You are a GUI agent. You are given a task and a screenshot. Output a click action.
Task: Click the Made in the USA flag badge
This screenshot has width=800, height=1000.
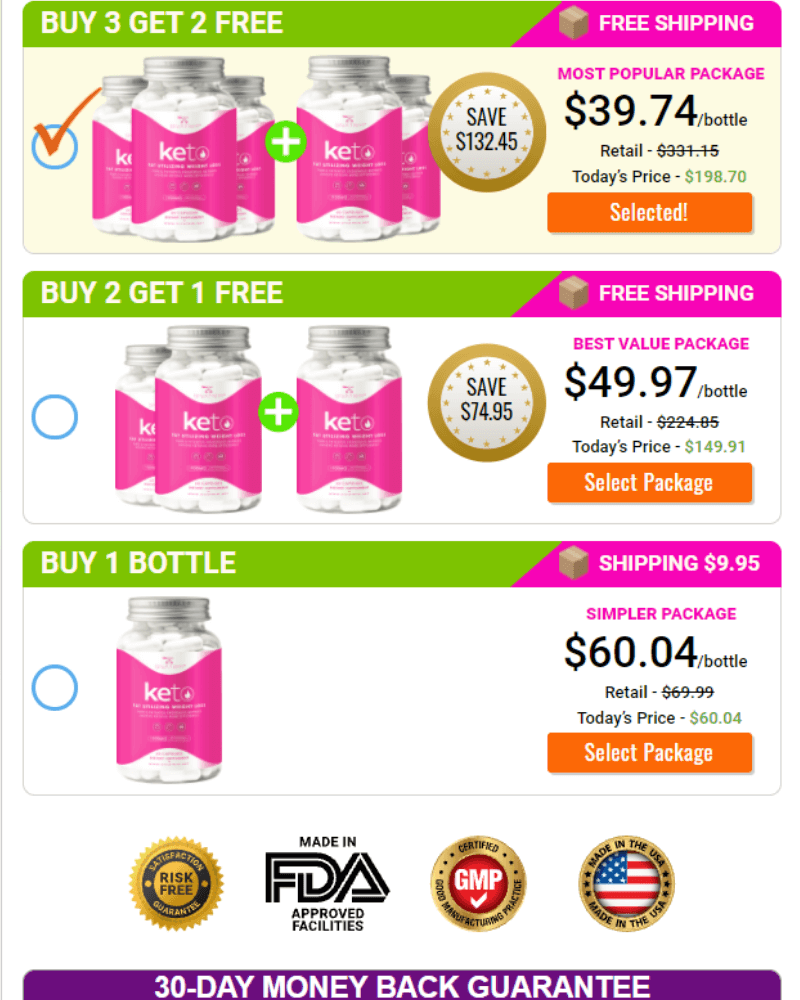(x=626, y=883)
